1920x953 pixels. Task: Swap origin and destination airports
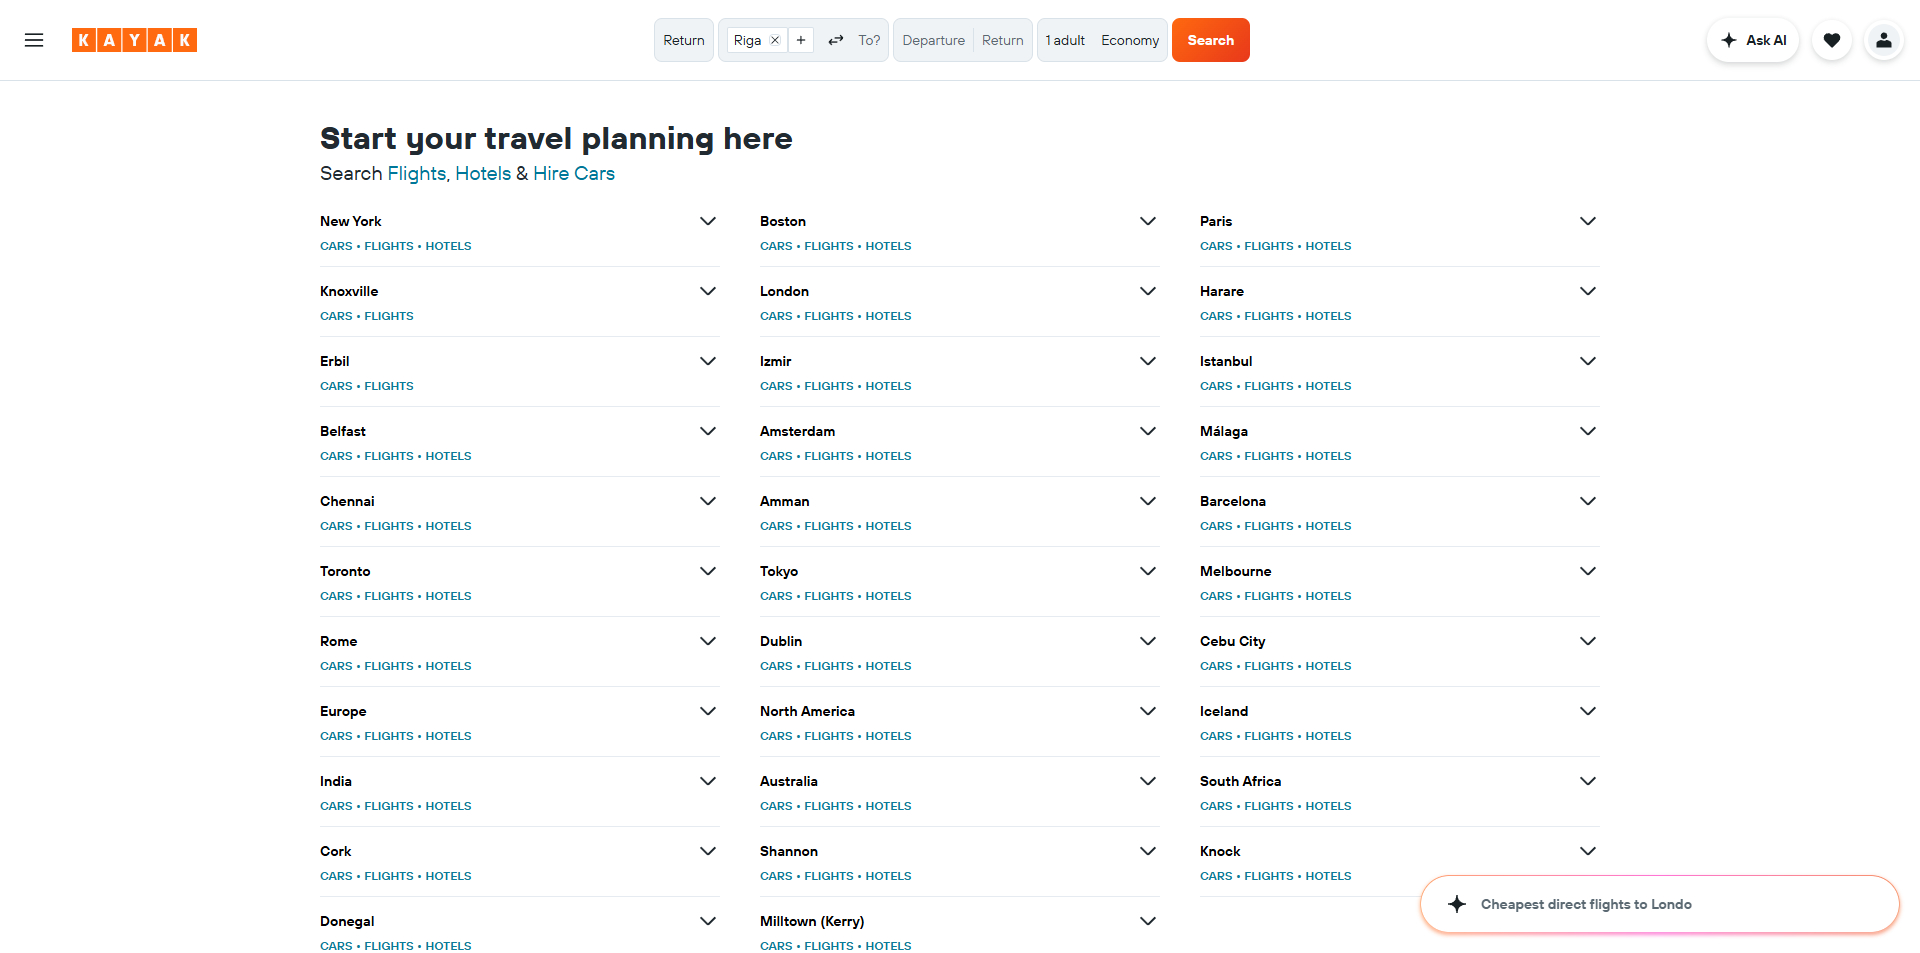tap(836, 40)
